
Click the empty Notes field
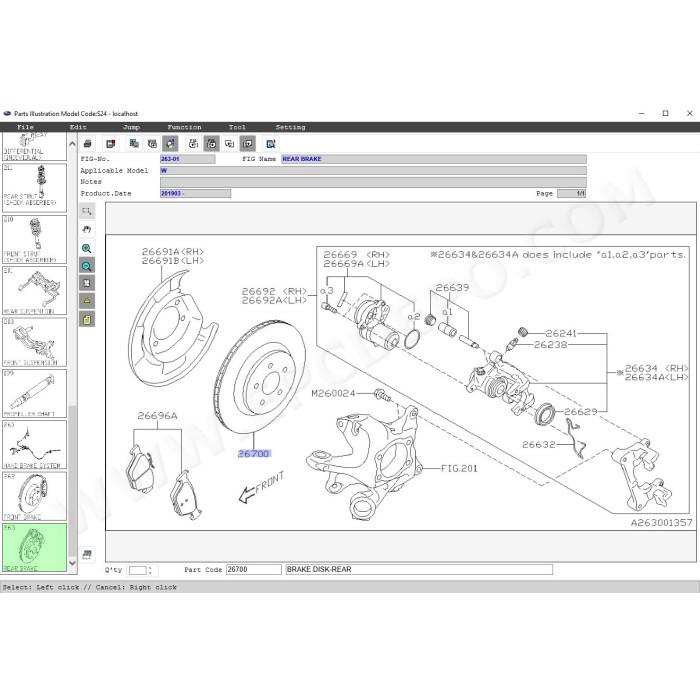[373, 182]
